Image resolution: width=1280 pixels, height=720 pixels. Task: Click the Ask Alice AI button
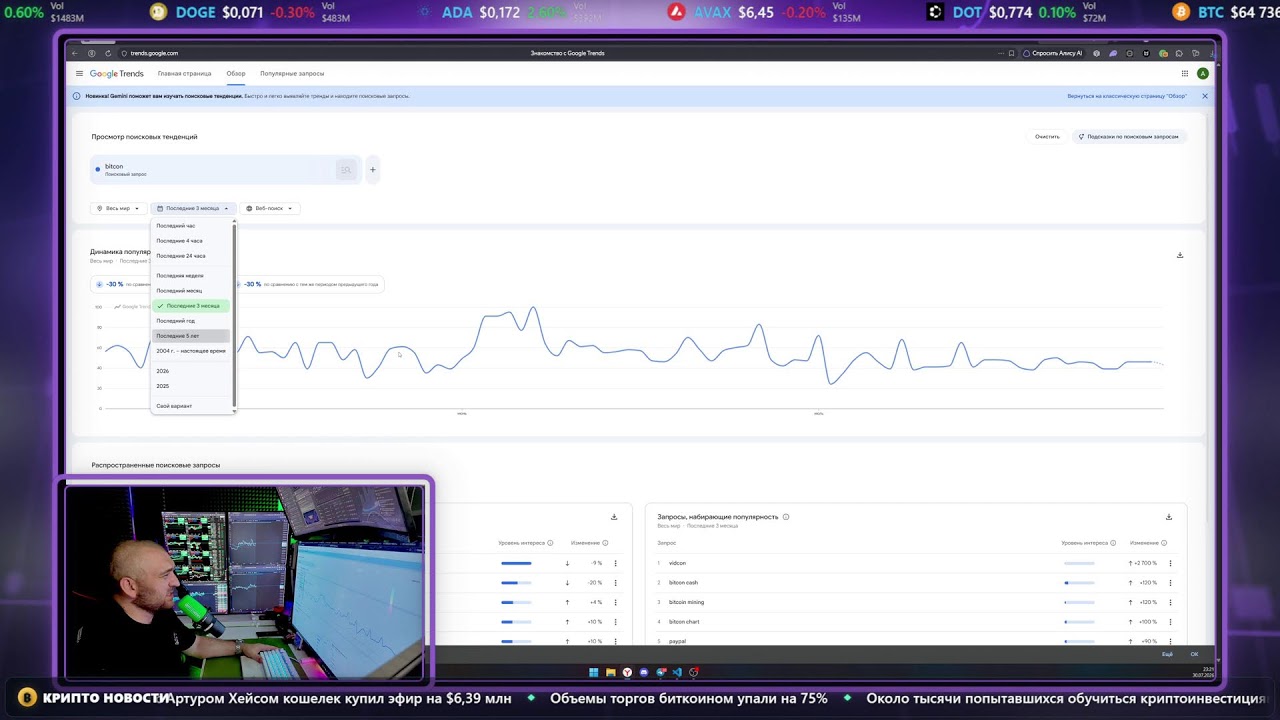[x=1054, y=53]
